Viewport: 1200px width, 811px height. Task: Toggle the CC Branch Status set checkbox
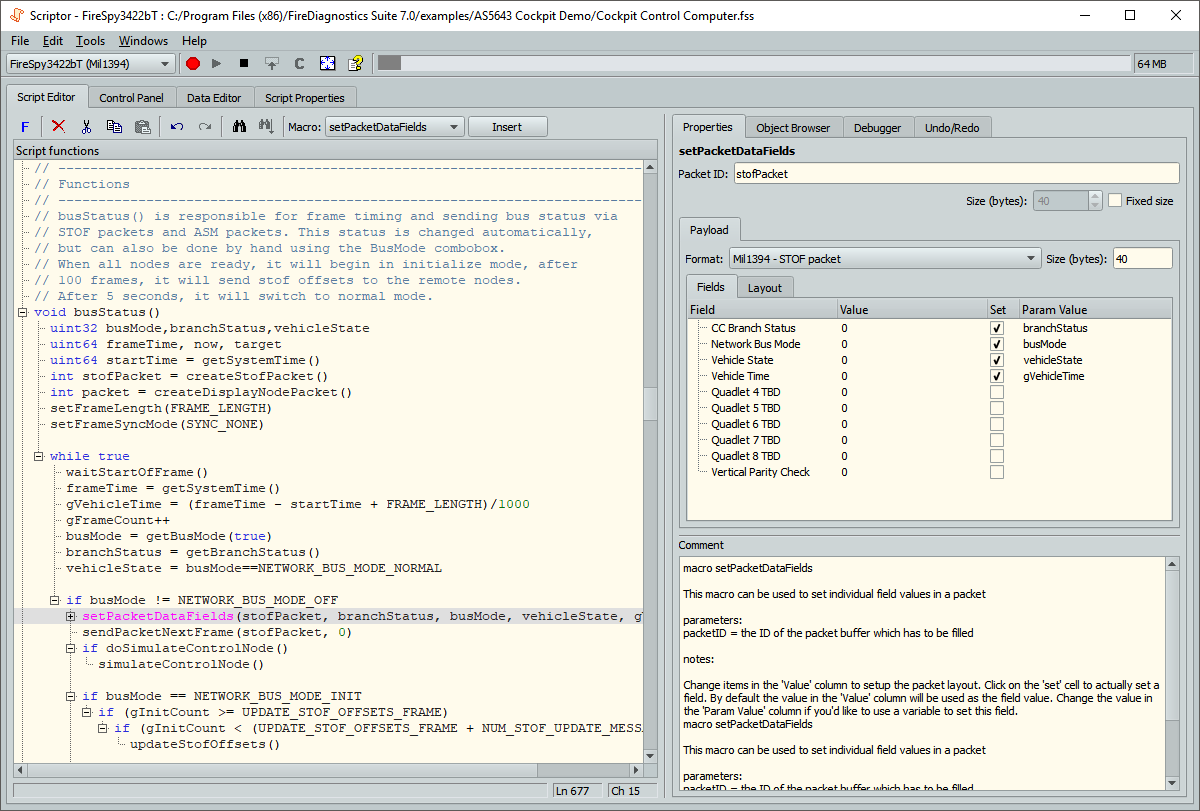point(997,328)
